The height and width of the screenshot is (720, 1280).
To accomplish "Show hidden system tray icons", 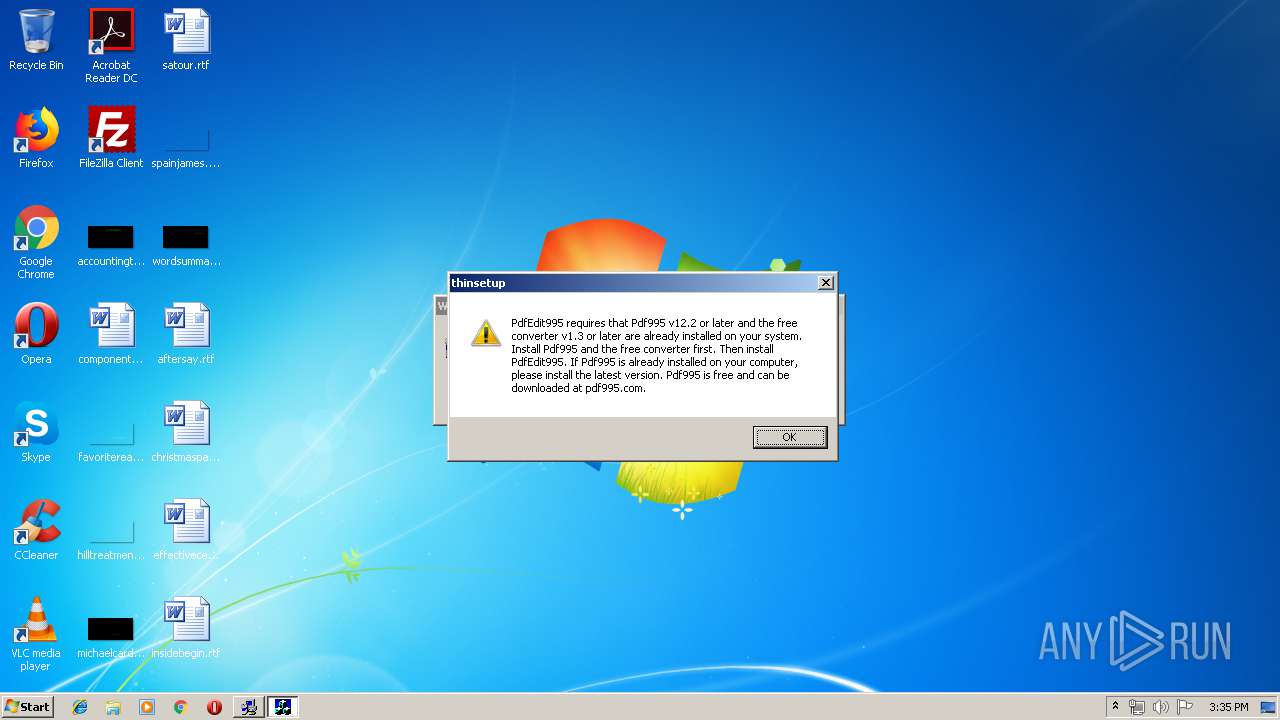I will tap(1115, 707).
